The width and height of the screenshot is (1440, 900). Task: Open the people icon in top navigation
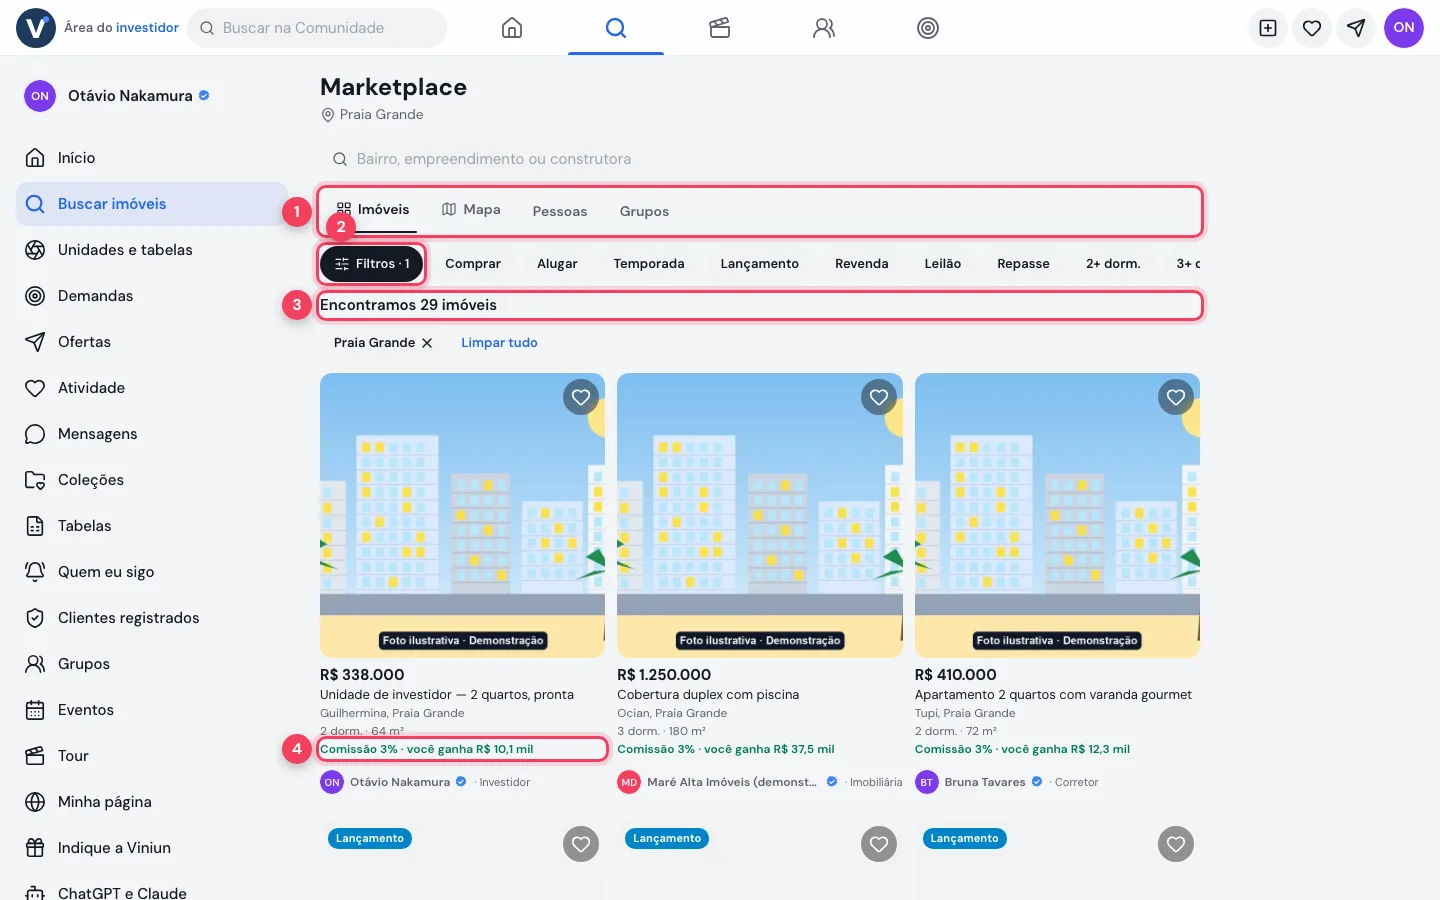(824, 28)
